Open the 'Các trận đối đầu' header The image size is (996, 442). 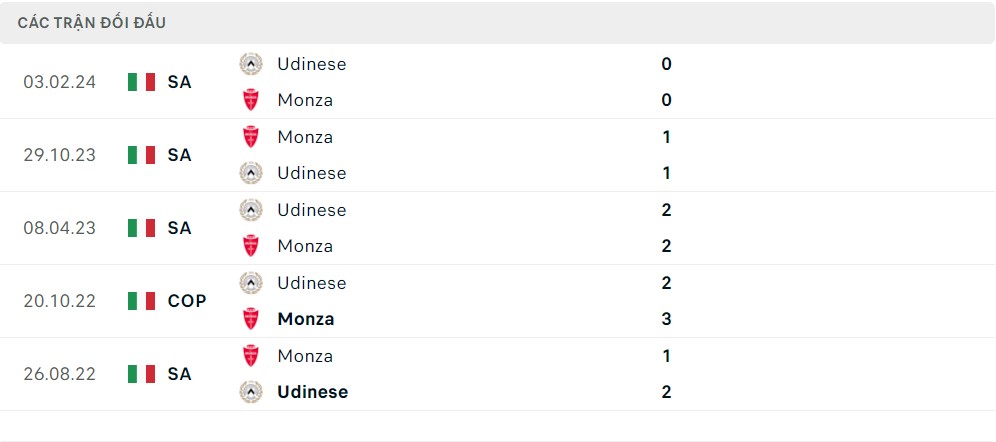[x=92, y=22]
